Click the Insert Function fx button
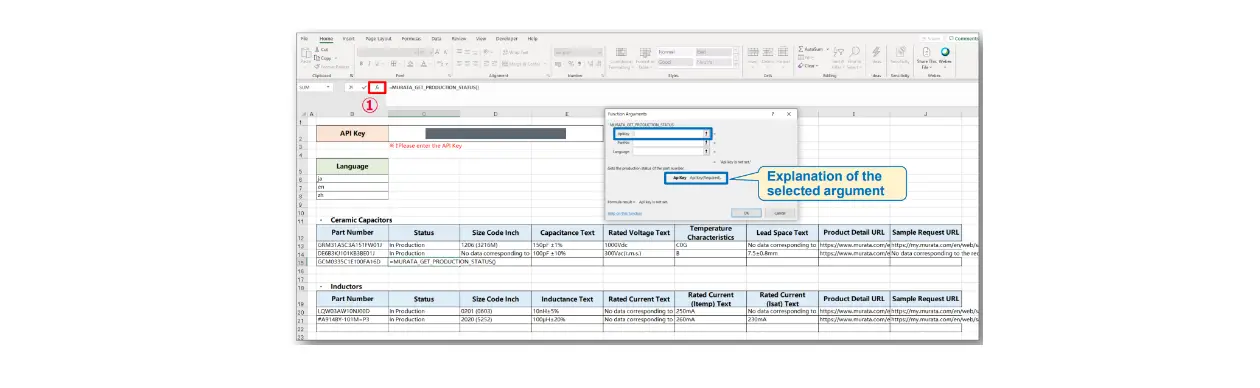Screen dimensions: 1260x388 pos(377,87)
